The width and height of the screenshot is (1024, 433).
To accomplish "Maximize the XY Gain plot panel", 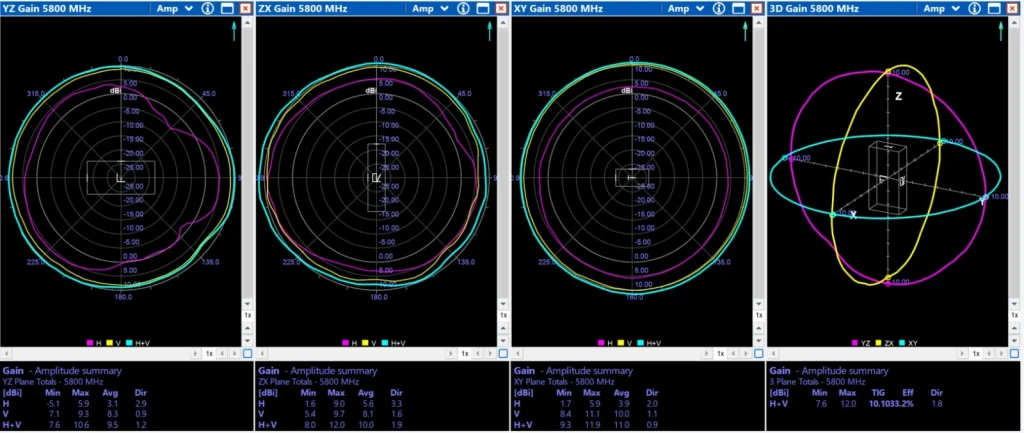I will pyautogui.click(x=738, y=8).
